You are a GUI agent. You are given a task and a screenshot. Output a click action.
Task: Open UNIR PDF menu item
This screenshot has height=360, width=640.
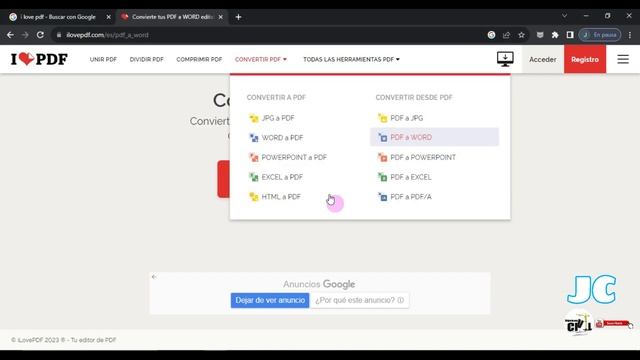[x=103, y=59]
